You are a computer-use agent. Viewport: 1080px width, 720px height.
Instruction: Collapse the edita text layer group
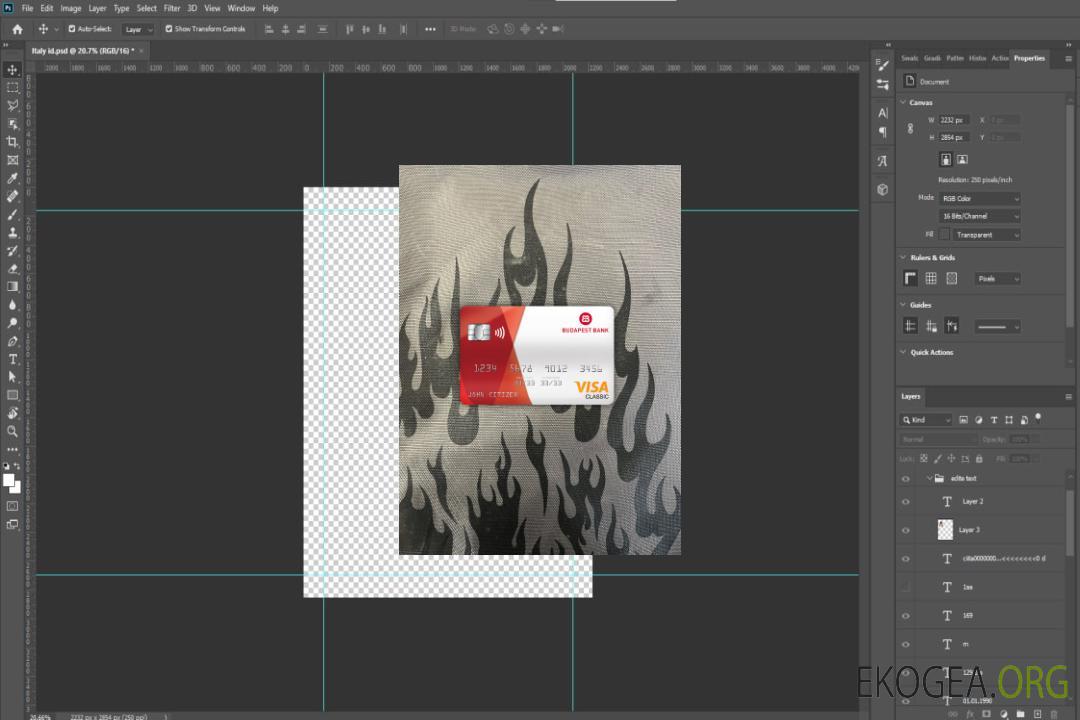point(928,479)
